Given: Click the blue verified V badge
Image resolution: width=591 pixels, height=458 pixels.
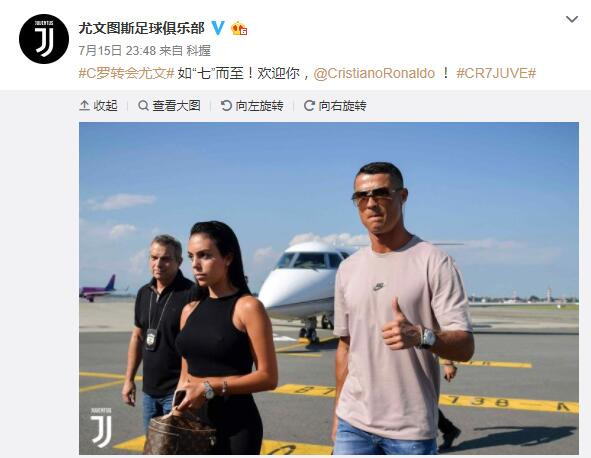Looking at the screenshot, I should [218, 28].
